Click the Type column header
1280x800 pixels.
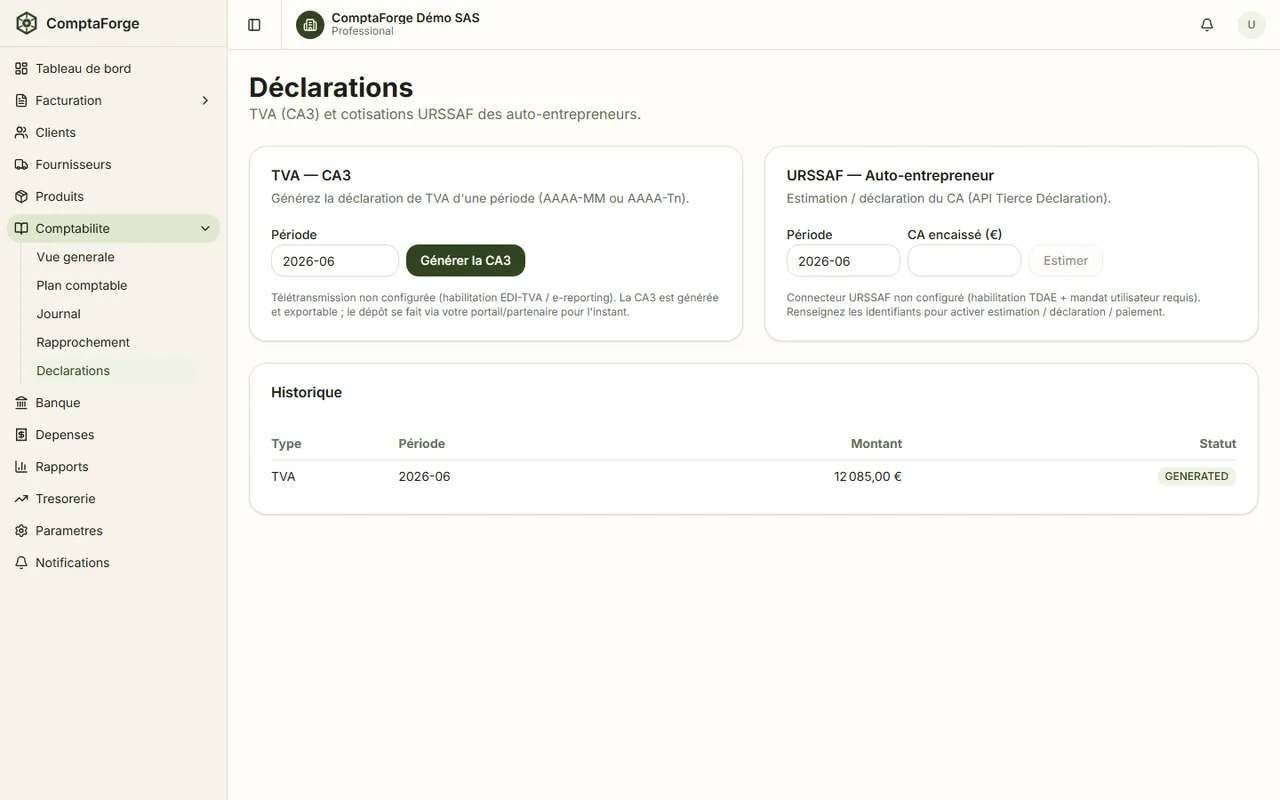coord(286,443)
